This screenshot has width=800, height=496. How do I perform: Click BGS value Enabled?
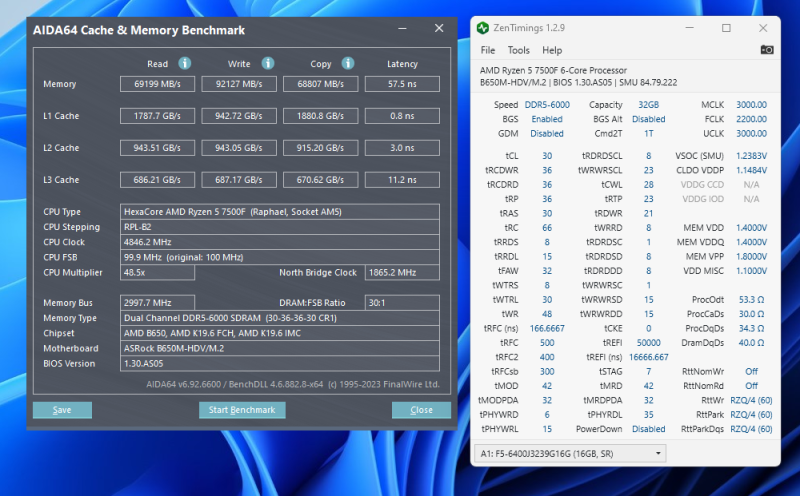click(547, 119)
